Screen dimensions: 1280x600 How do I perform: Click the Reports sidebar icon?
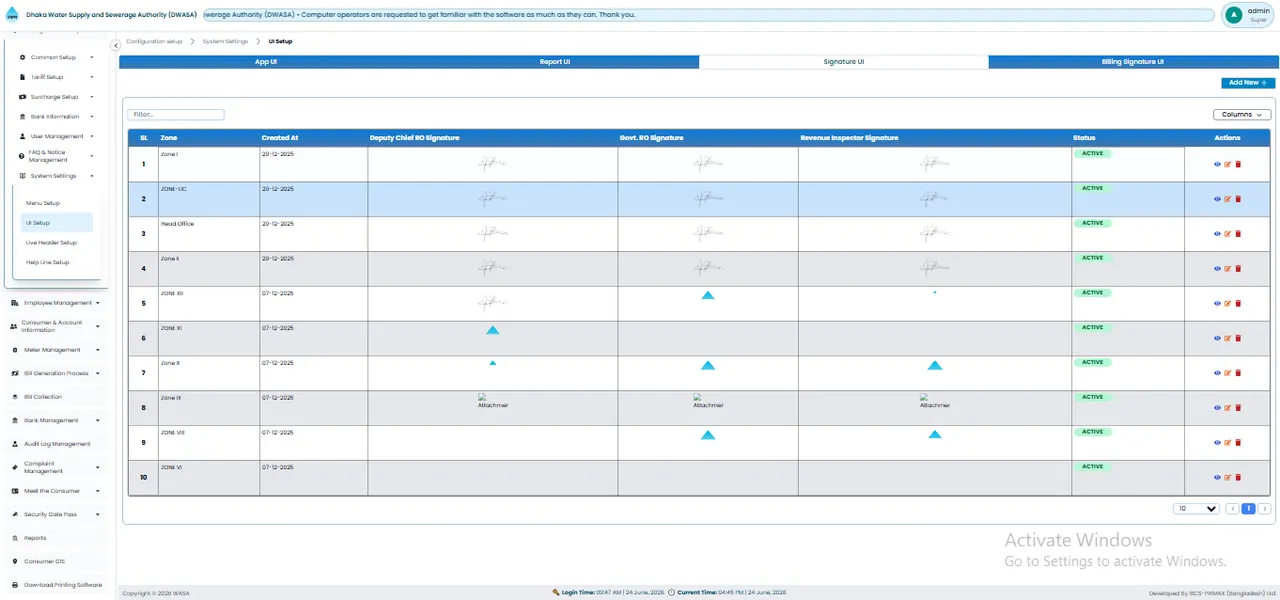(x=14, y=538)
